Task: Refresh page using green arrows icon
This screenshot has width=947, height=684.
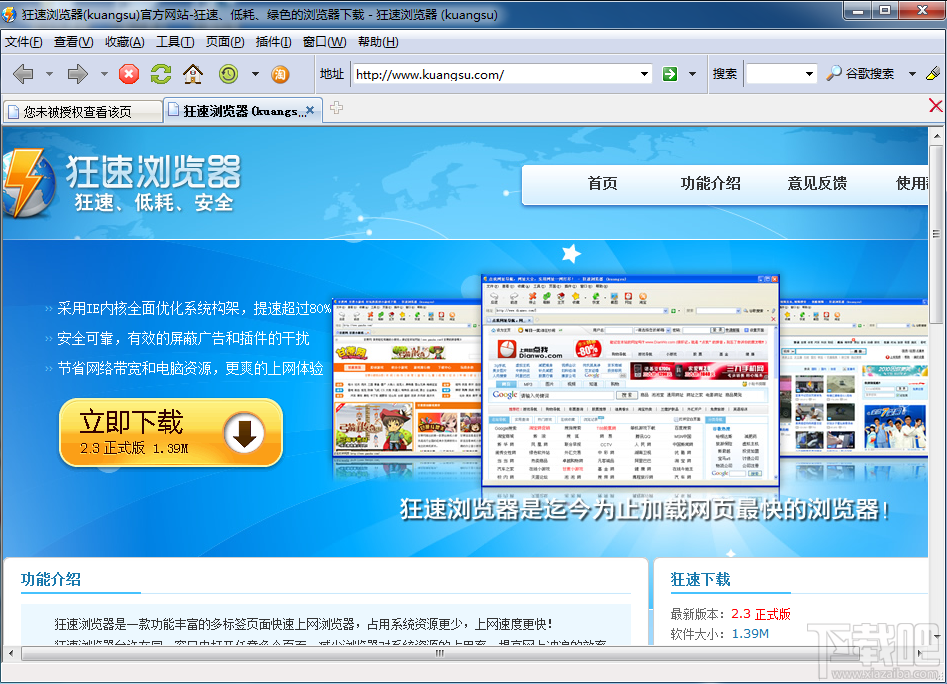Action: 161,74
